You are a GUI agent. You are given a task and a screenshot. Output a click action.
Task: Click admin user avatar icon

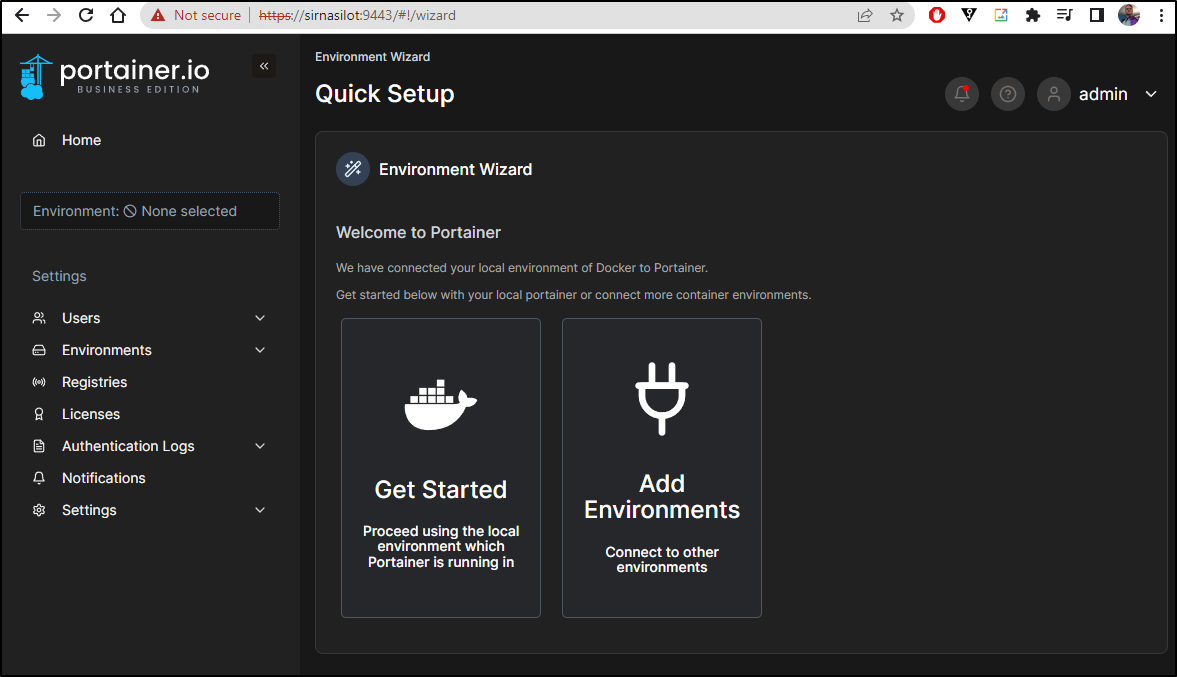(1054, 94)
